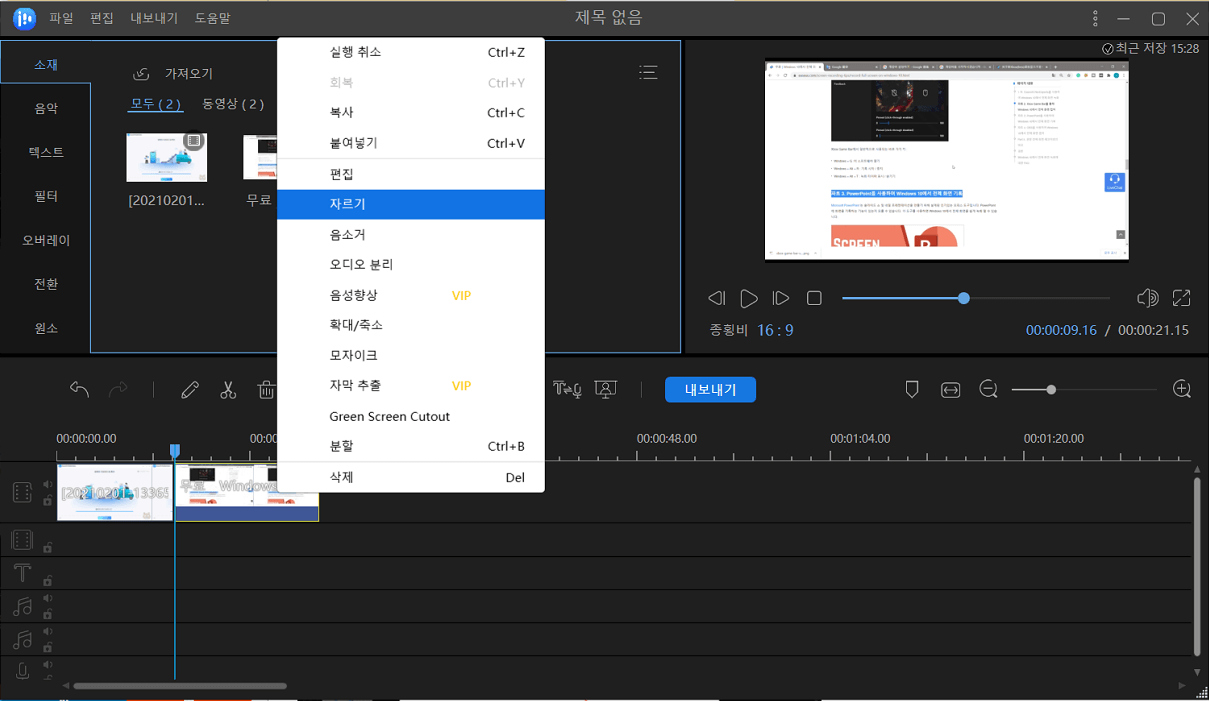Mute the first music track speaker
This screenshot has width=1209, height=701.
pos(47,598)
